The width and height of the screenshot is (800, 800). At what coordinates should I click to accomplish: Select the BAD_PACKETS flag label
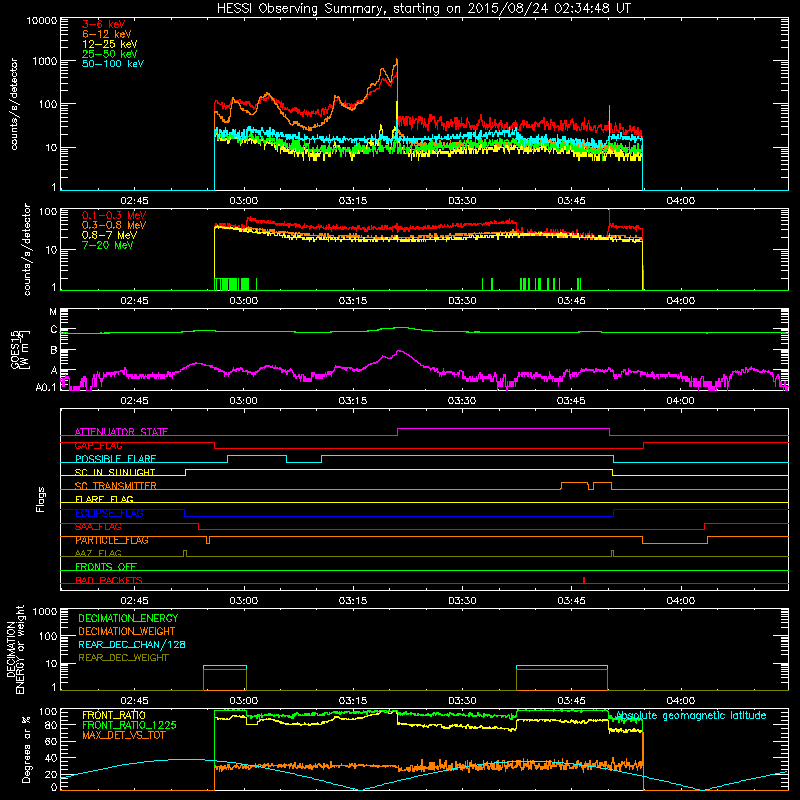point(109,580)
